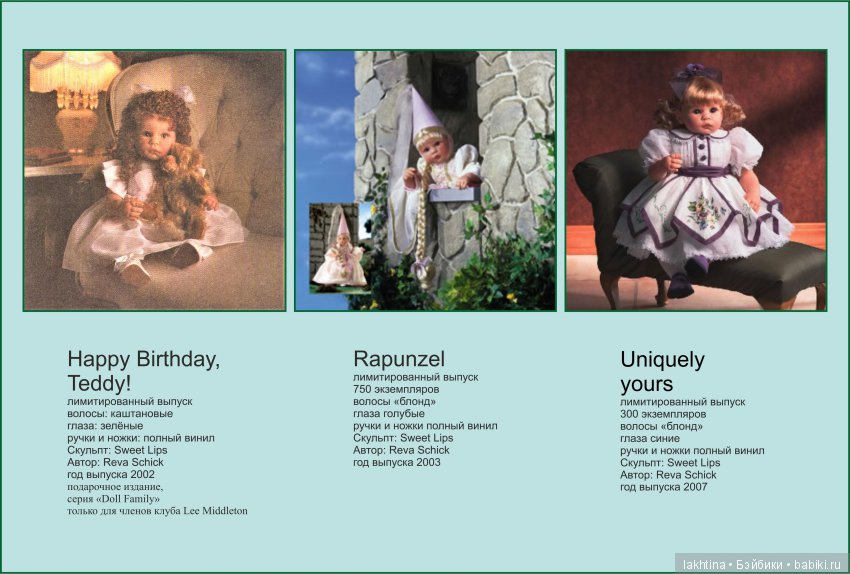Click the Lee Middleton club members note
The image size is (850, 574).
coord(157,511)
